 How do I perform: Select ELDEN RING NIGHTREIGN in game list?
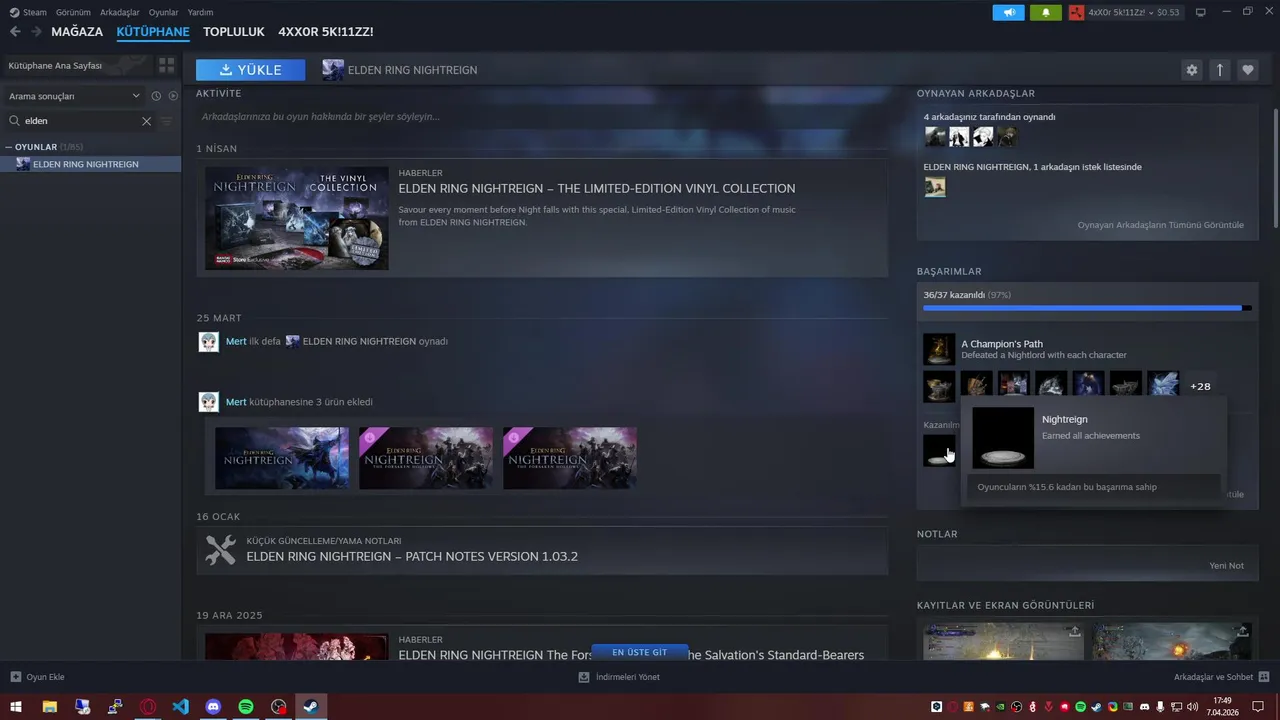pos(90,164)
